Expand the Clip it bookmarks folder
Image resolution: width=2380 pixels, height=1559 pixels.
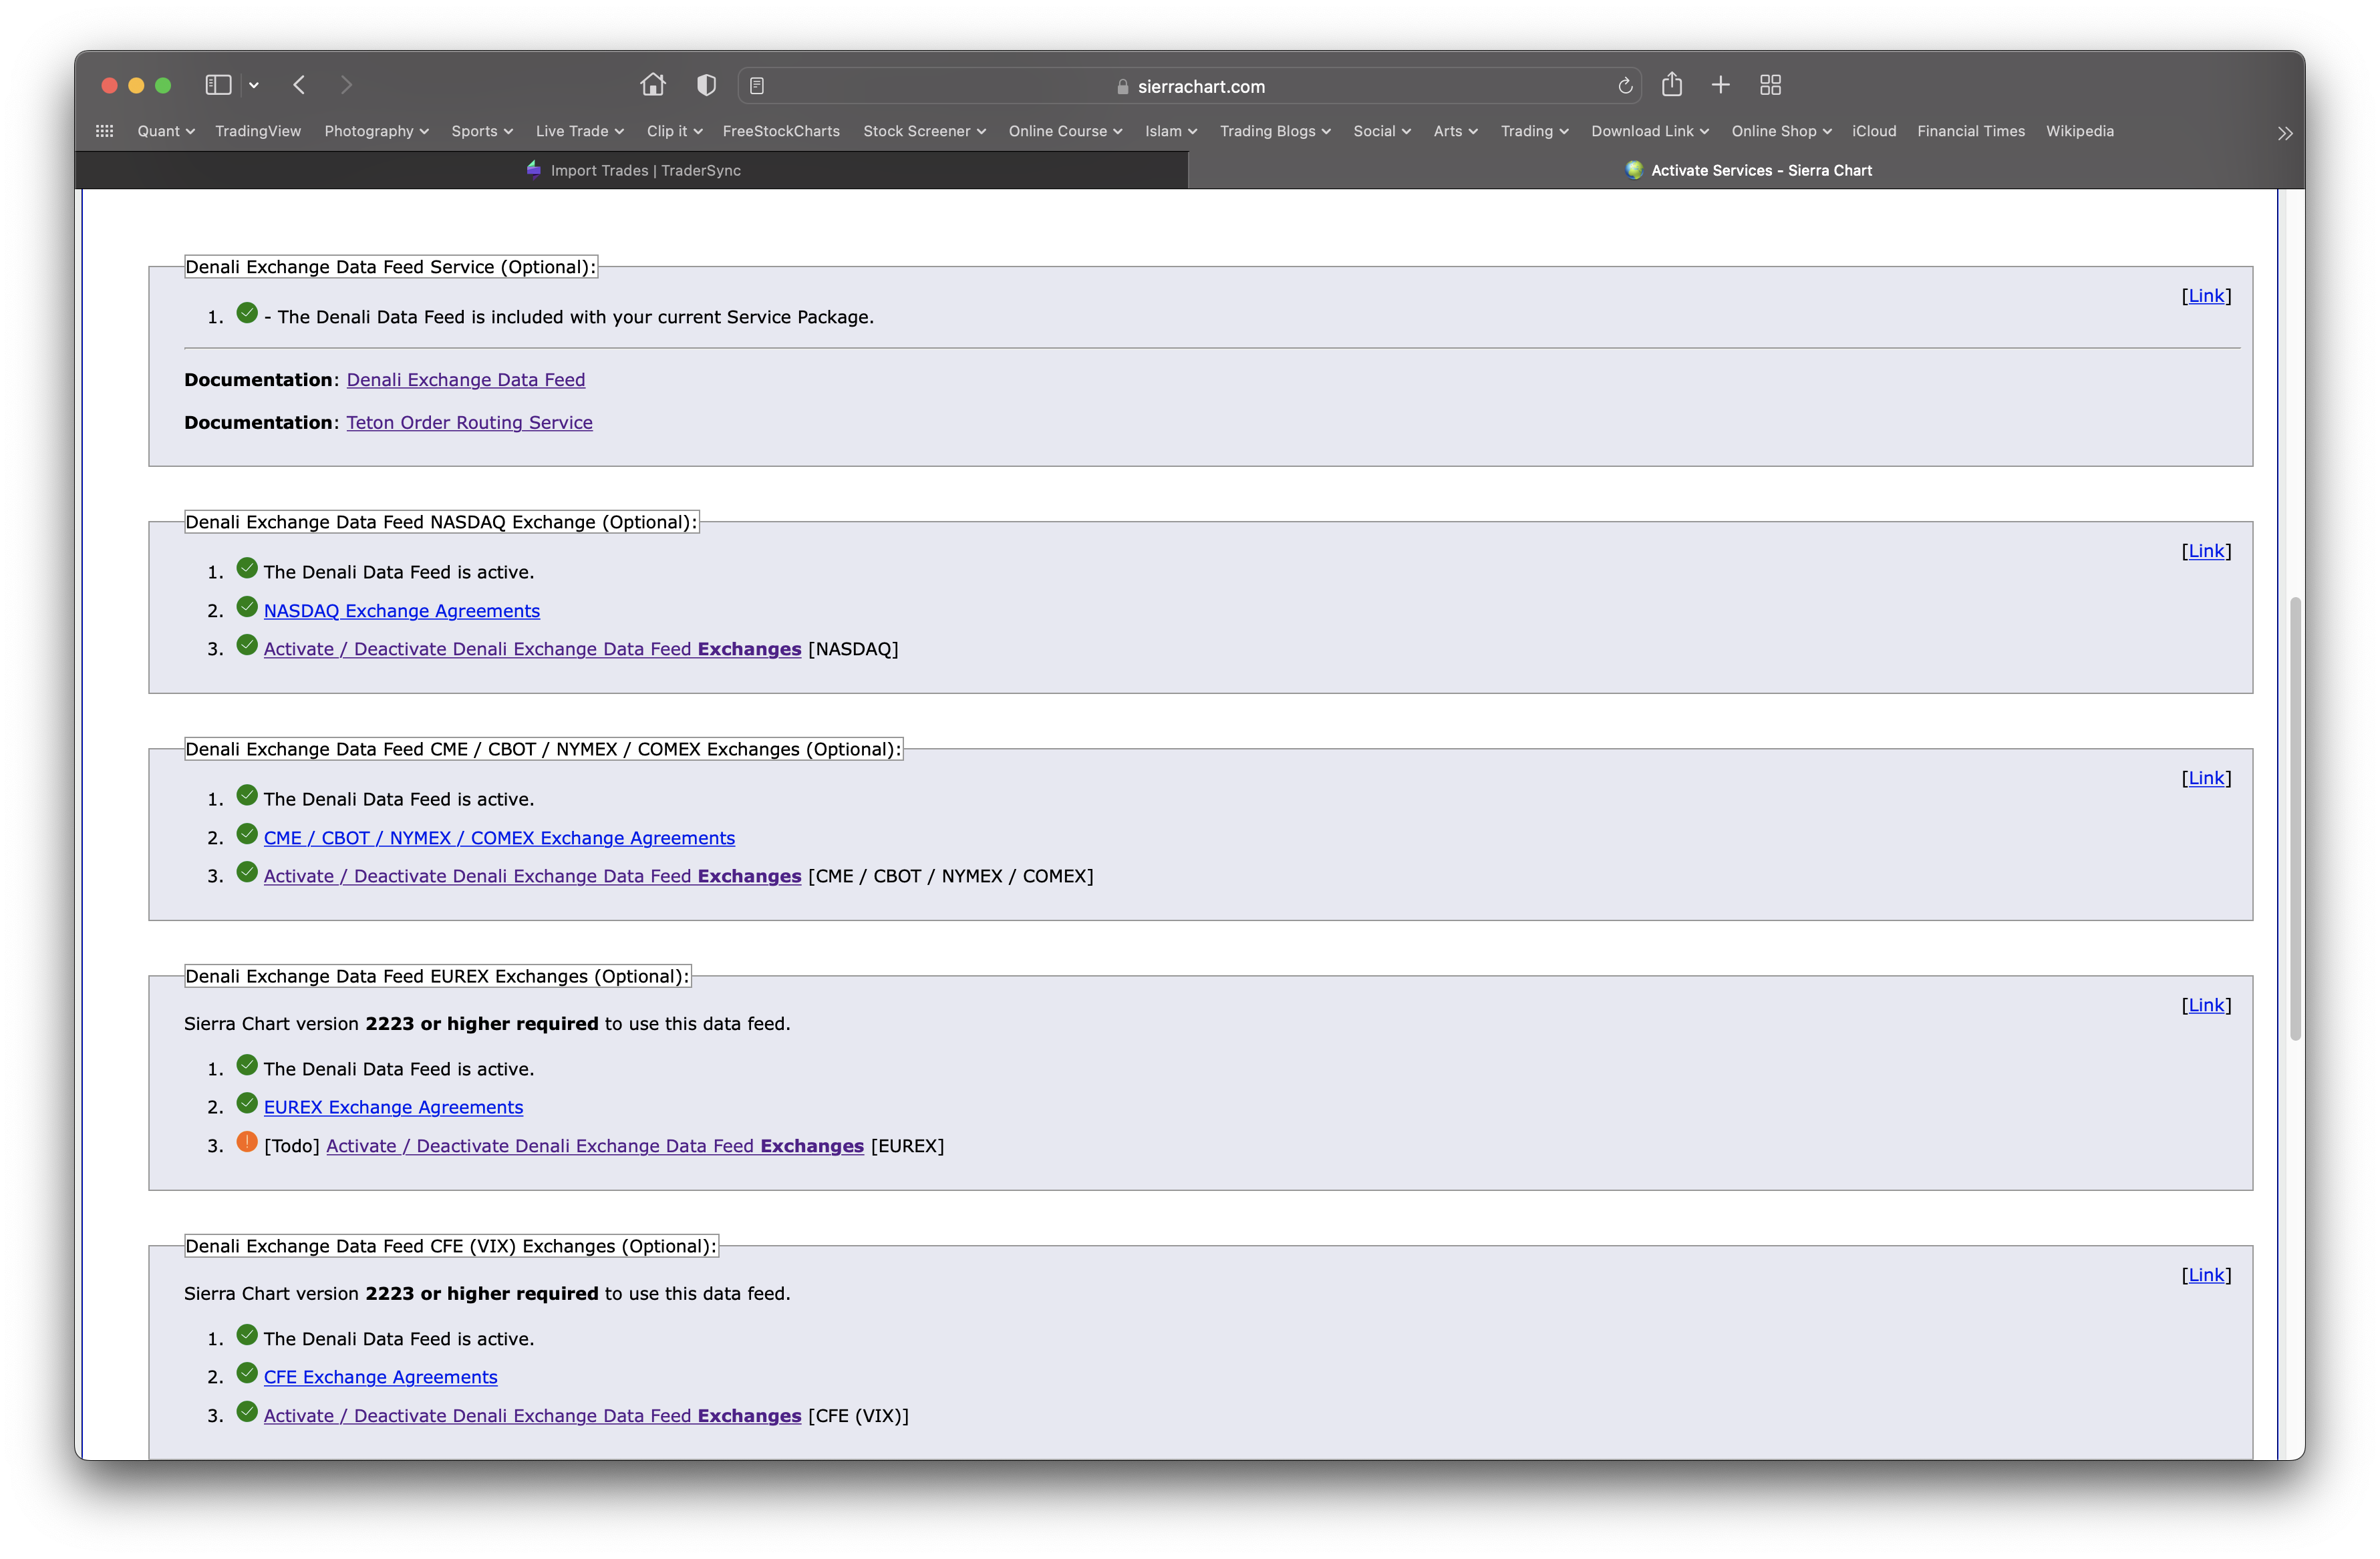coord(675,131)
